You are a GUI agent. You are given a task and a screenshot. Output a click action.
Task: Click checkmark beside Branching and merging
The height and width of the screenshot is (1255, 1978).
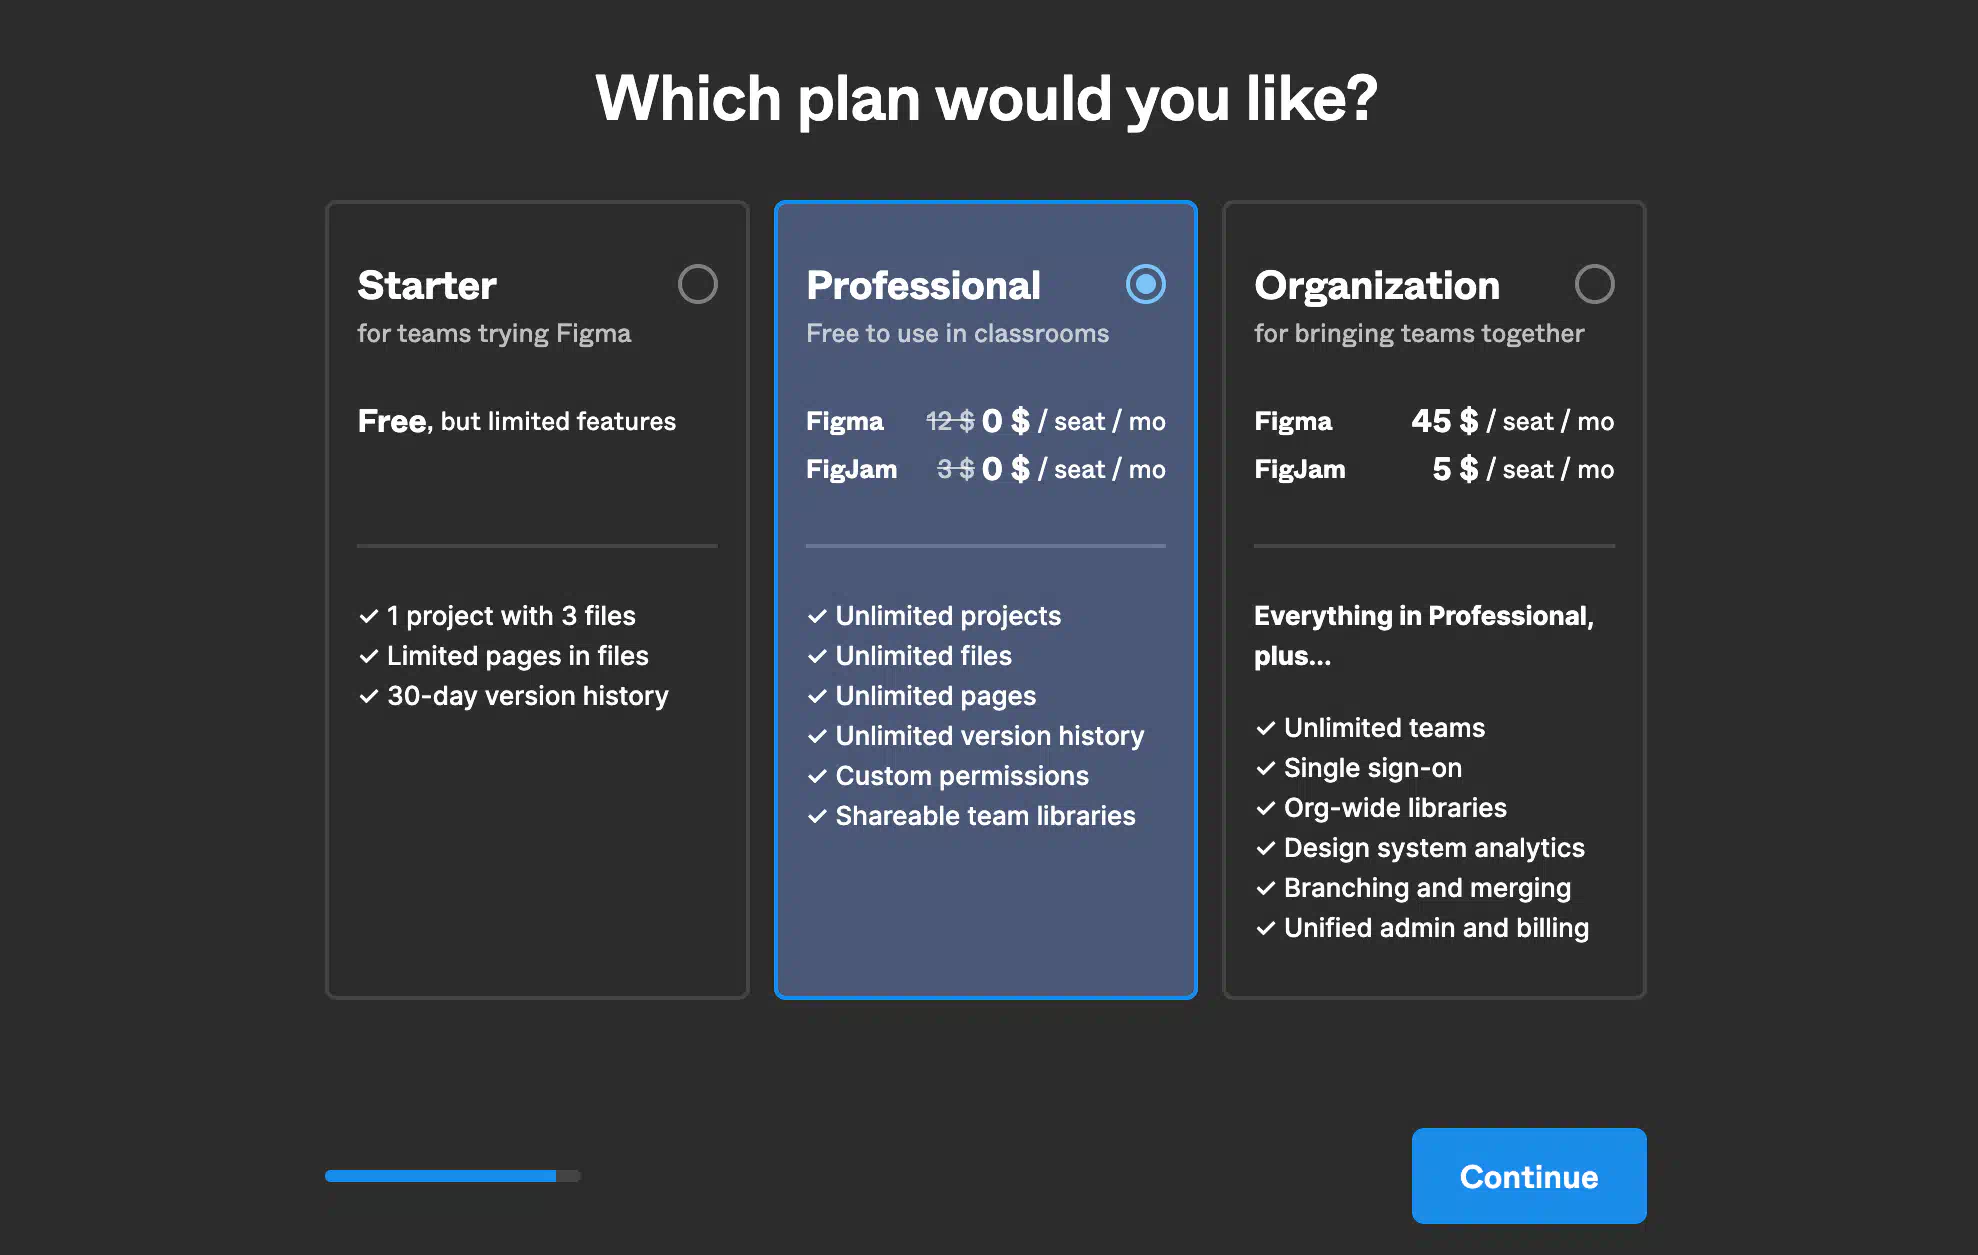(1265, 888)
